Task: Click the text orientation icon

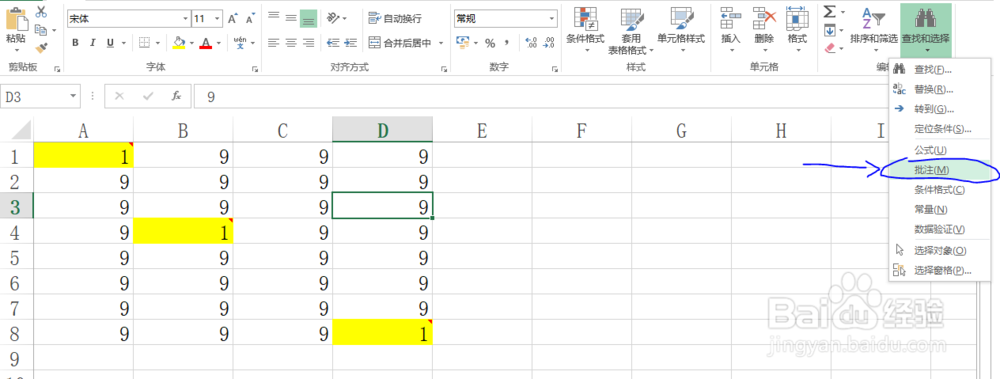Action: 334,19
